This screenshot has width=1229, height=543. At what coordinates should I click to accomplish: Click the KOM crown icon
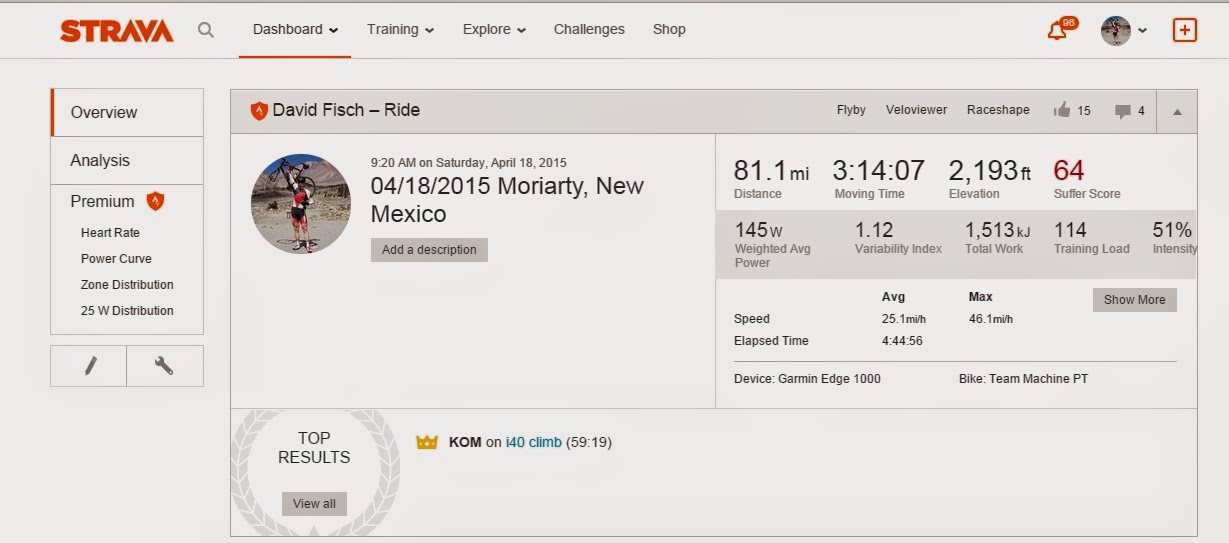click(x=427, y=442)
